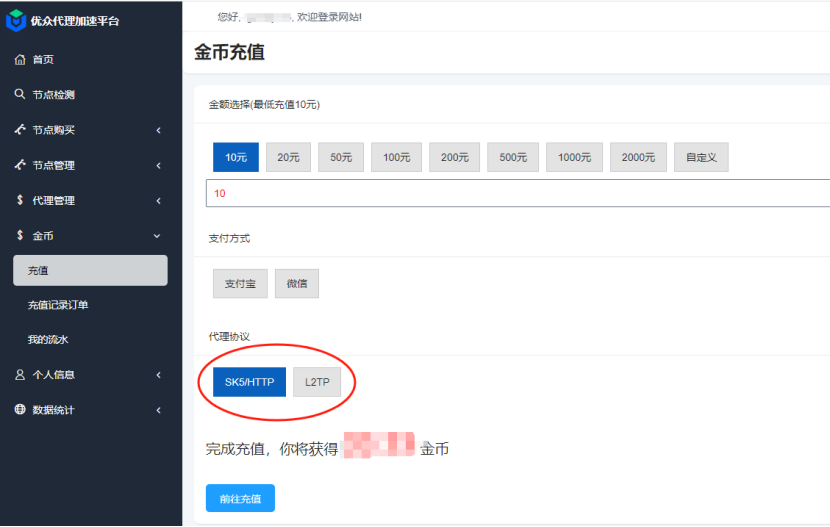Viewport: 830px width, 527px height.
Task: Choose 微信 as payment method
Action: [297, 284]
